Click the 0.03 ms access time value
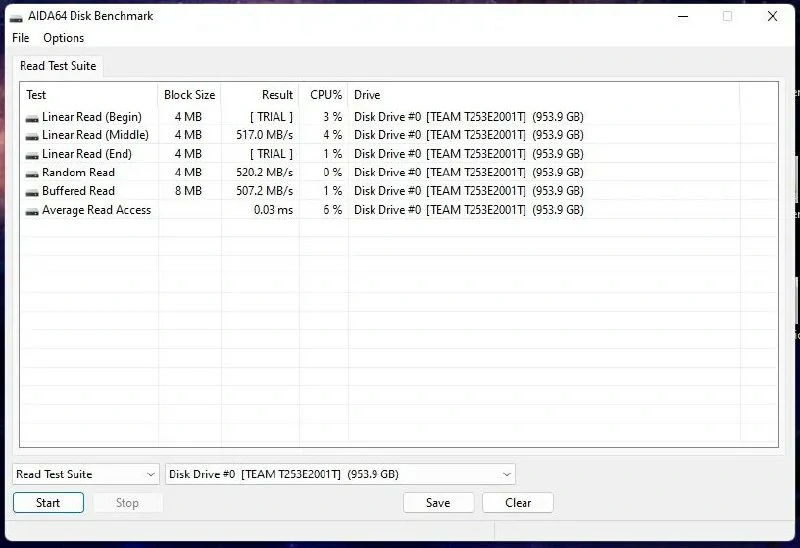Image resolution: width=800 pixels, height=548 pixels. (x=273, y=210)
